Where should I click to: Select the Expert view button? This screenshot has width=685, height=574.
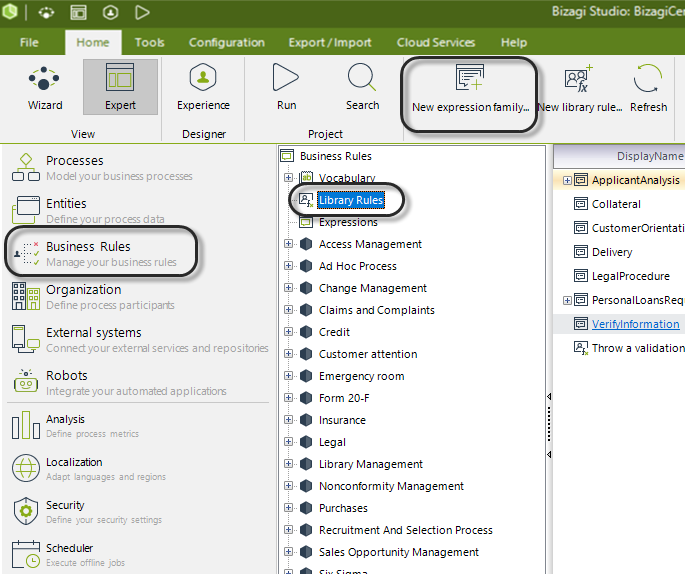(120, 87)
